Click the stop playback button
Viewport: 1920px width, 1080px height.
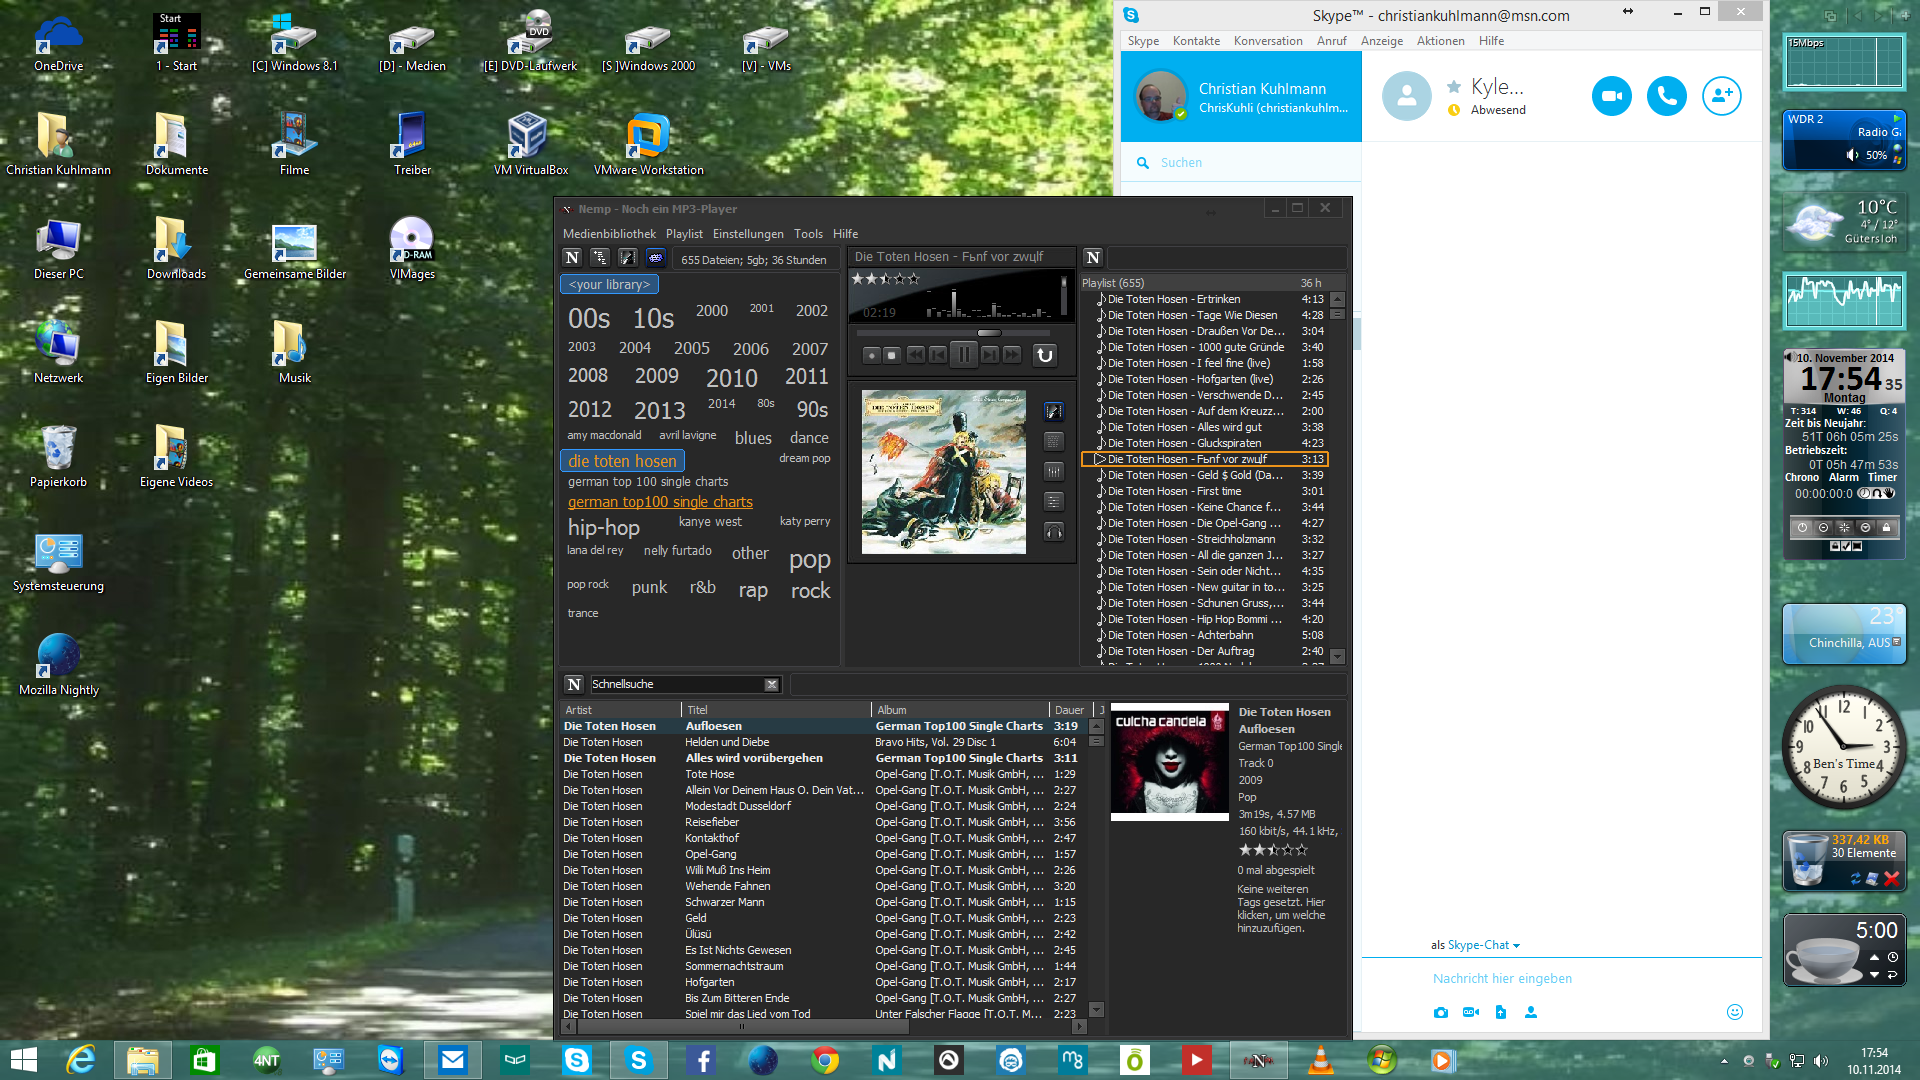pos(892,355)
